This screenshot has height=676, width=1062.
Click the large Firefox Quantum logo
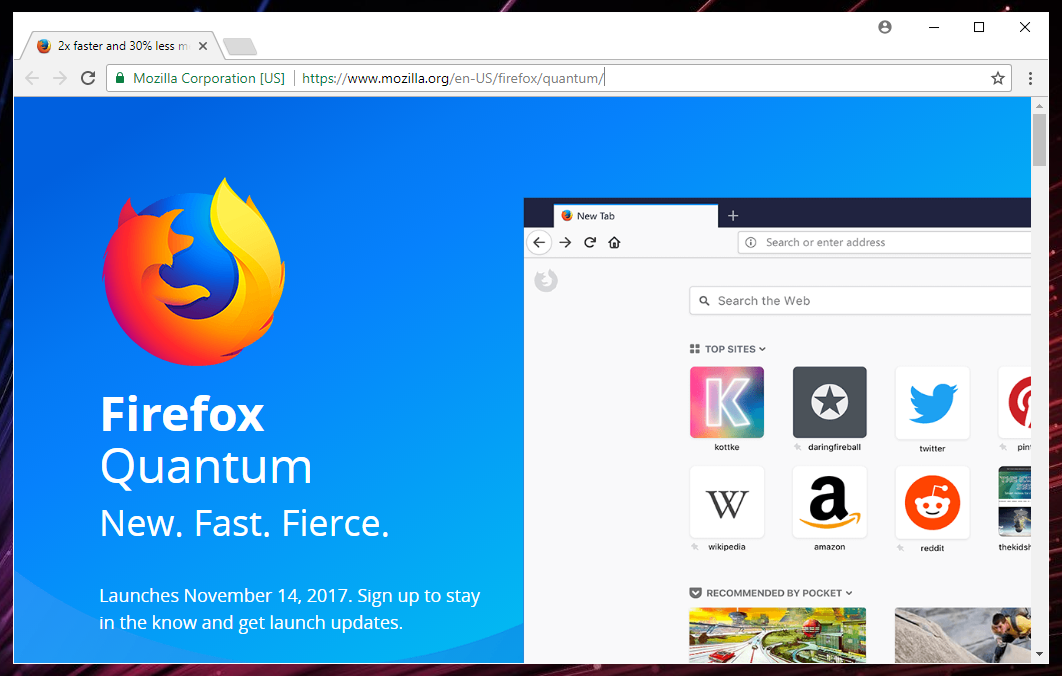(194, 272)
